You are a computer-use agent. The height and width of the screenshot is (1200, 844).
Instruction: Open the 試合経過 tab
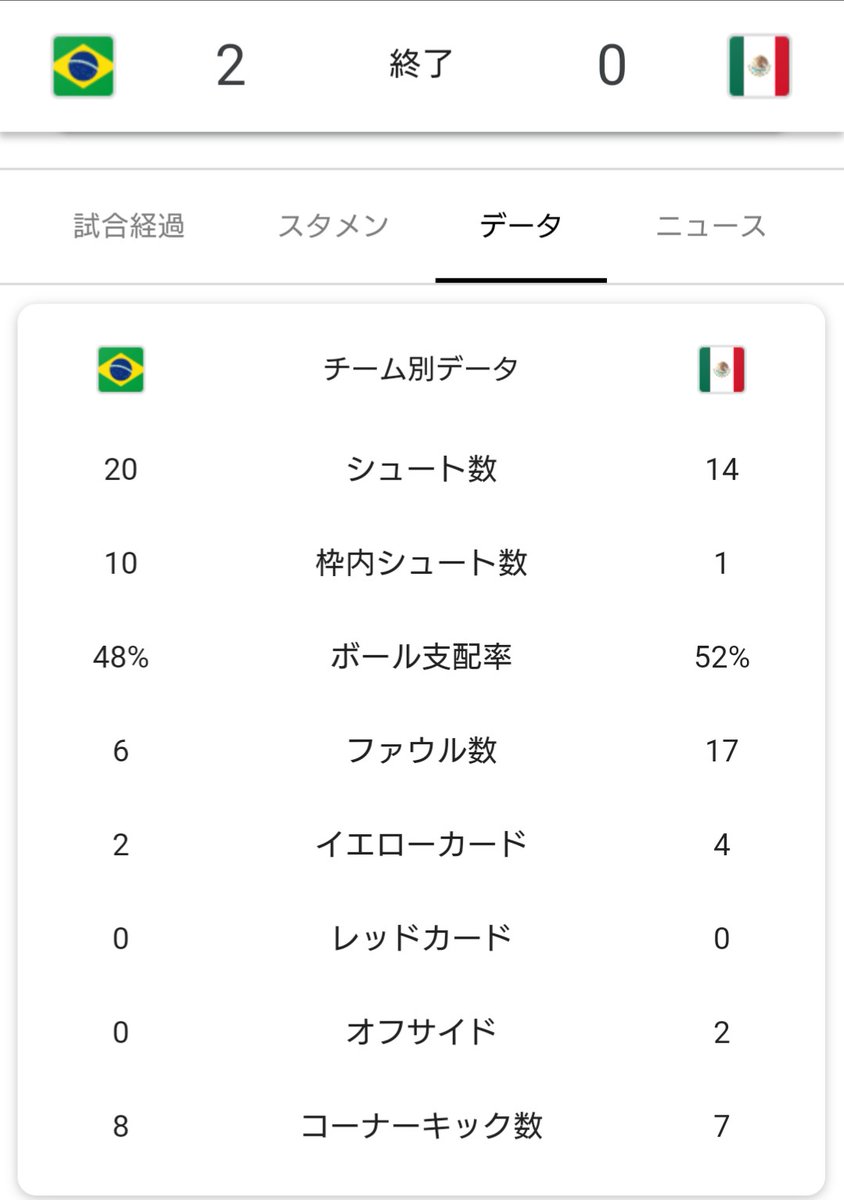[130, 226]
